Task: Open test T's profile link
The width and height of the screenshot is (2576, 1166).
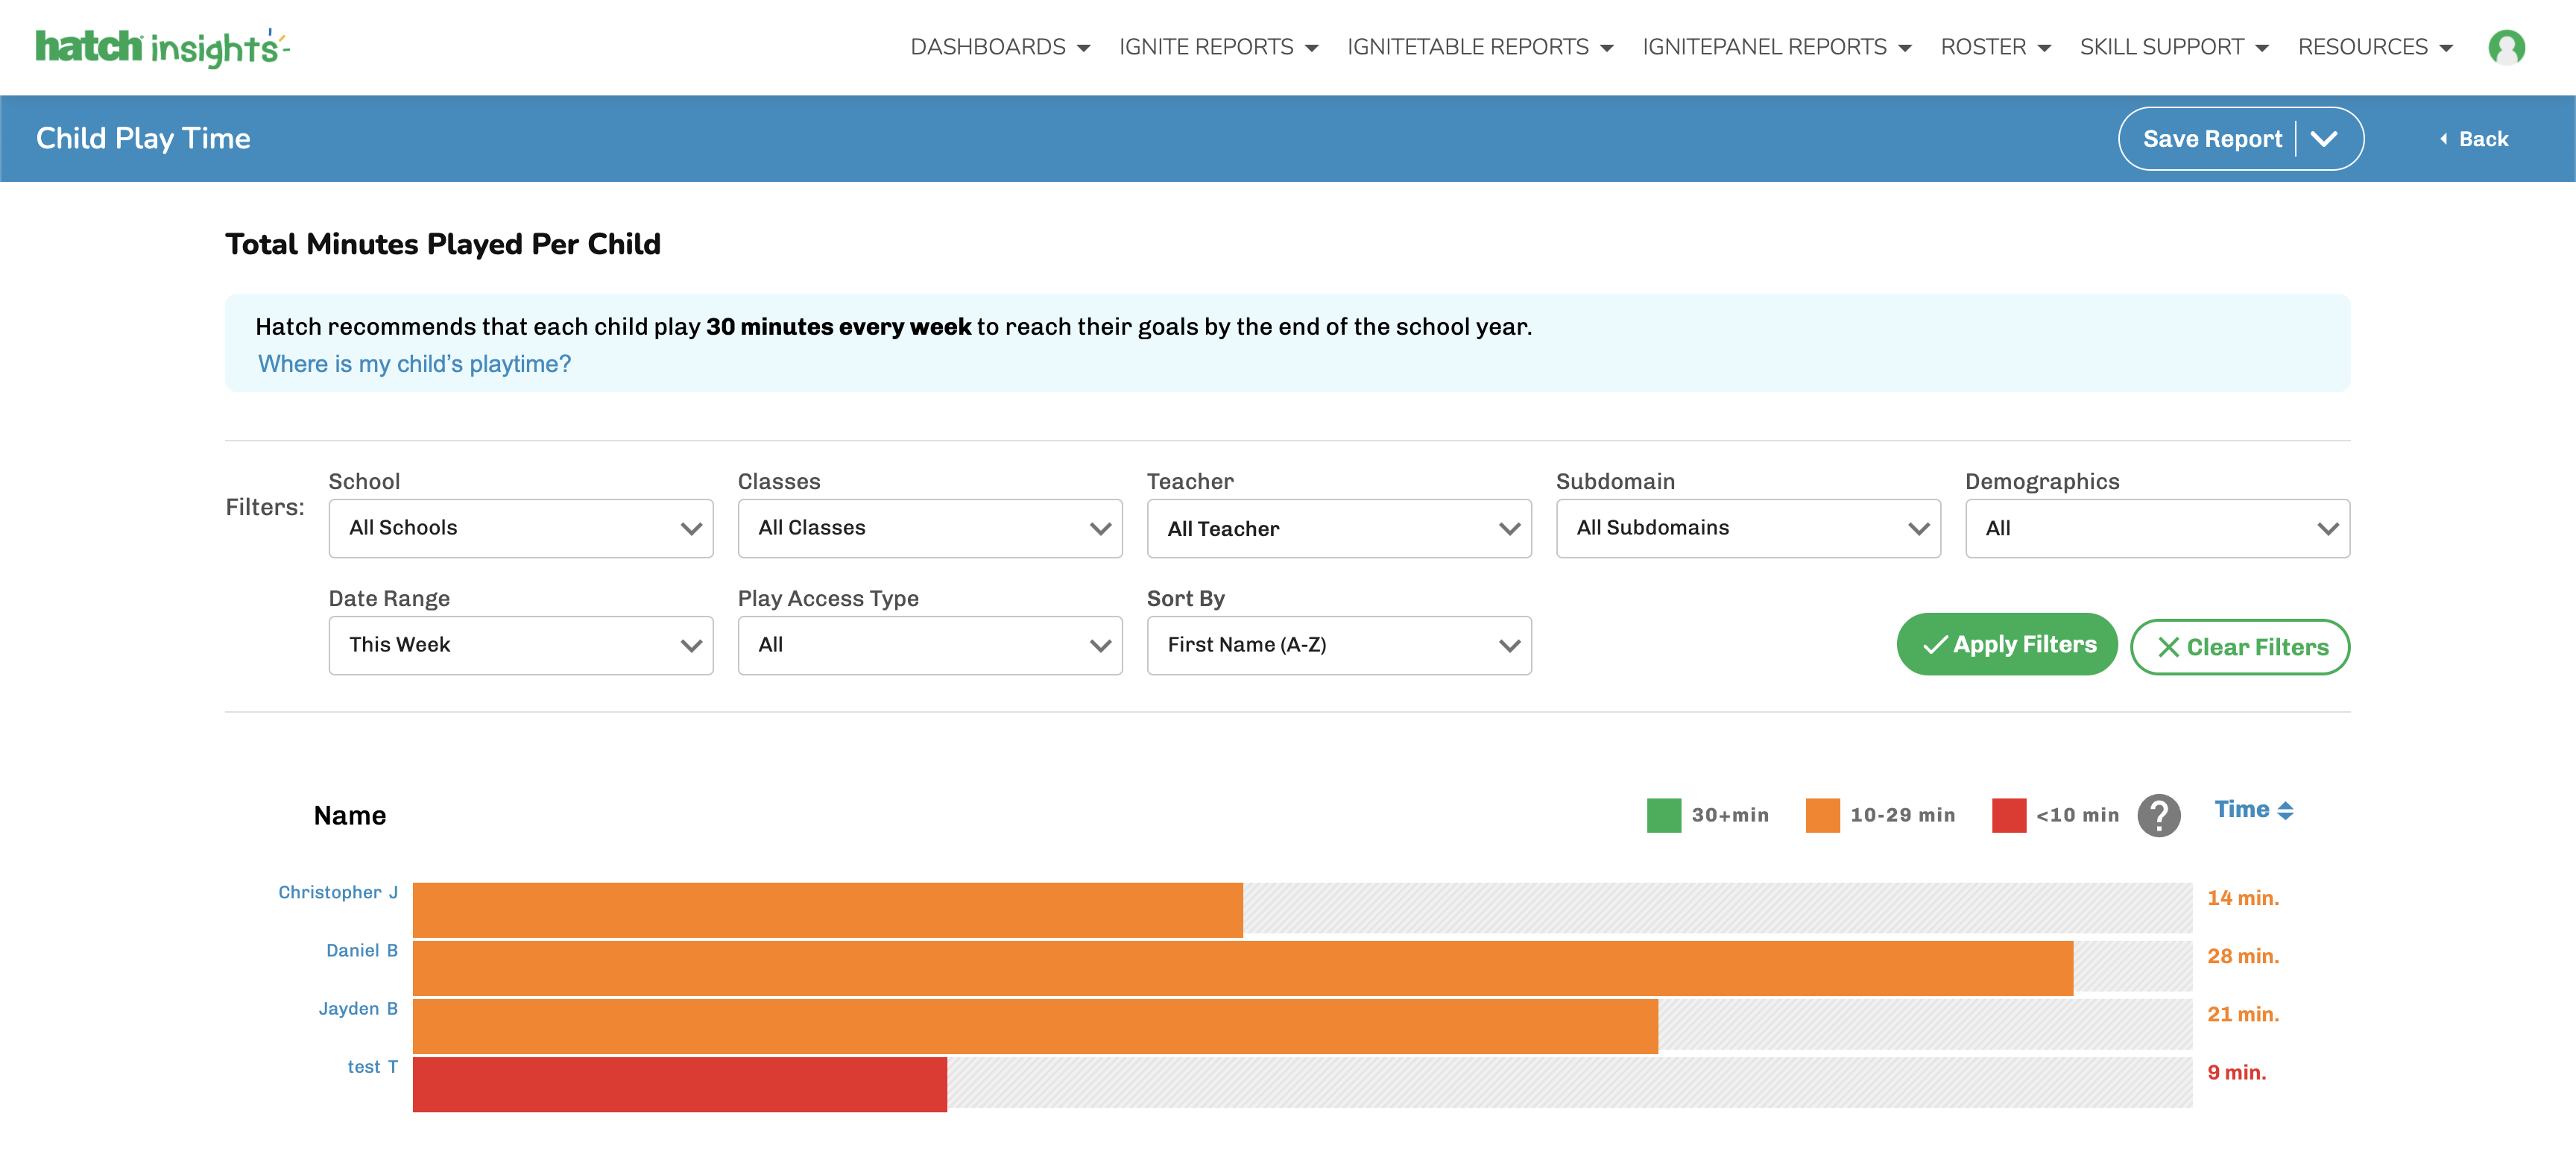Action: click(x=373, y=1067)
